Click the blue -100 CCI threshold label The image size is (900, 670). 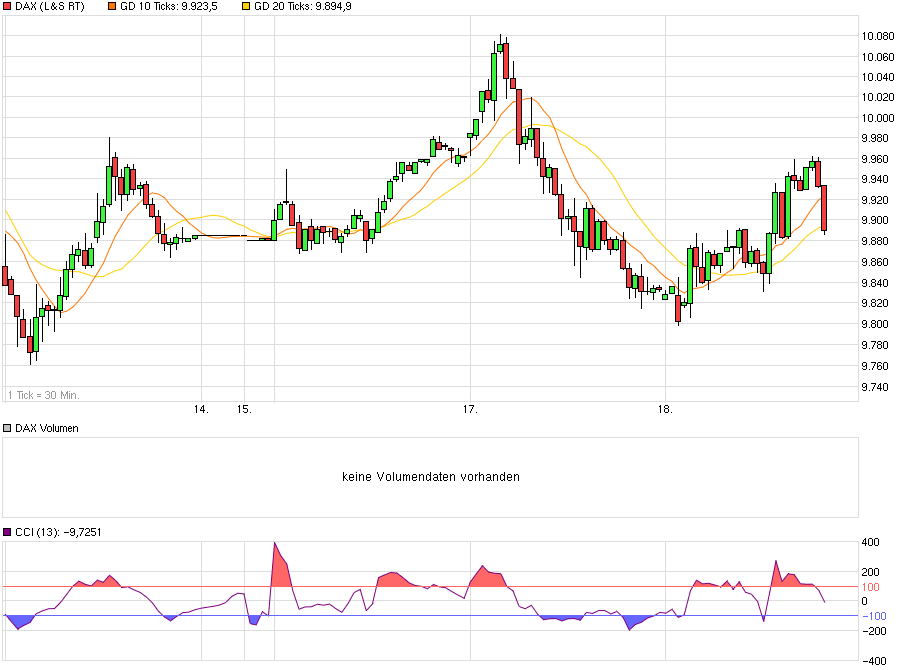click(874, 616)
